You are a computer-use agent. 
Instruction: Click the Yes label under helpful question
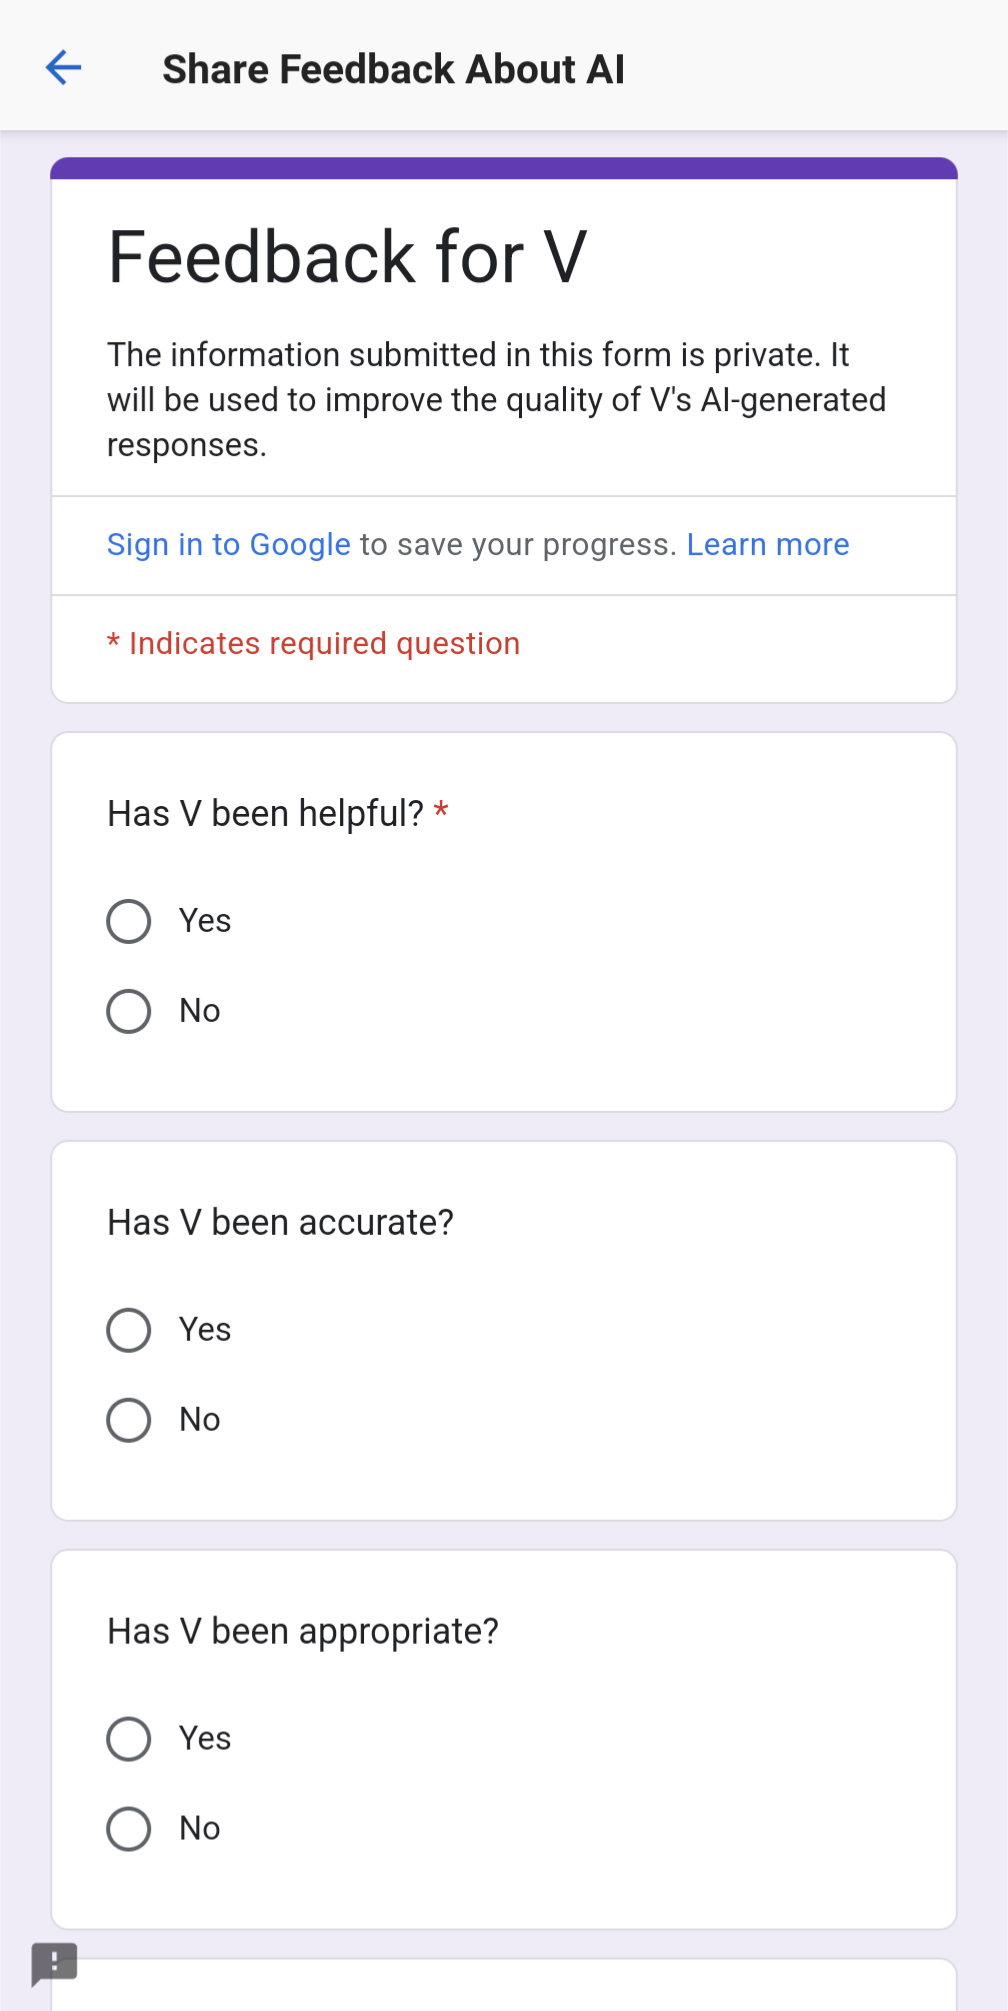205,921
